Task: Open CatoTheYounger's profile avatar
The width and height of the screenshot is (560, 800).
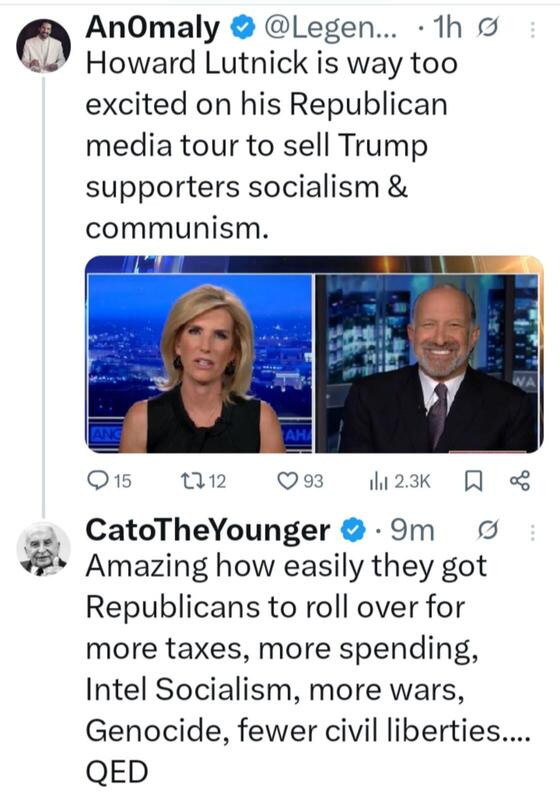Action: tap(43, 549)
